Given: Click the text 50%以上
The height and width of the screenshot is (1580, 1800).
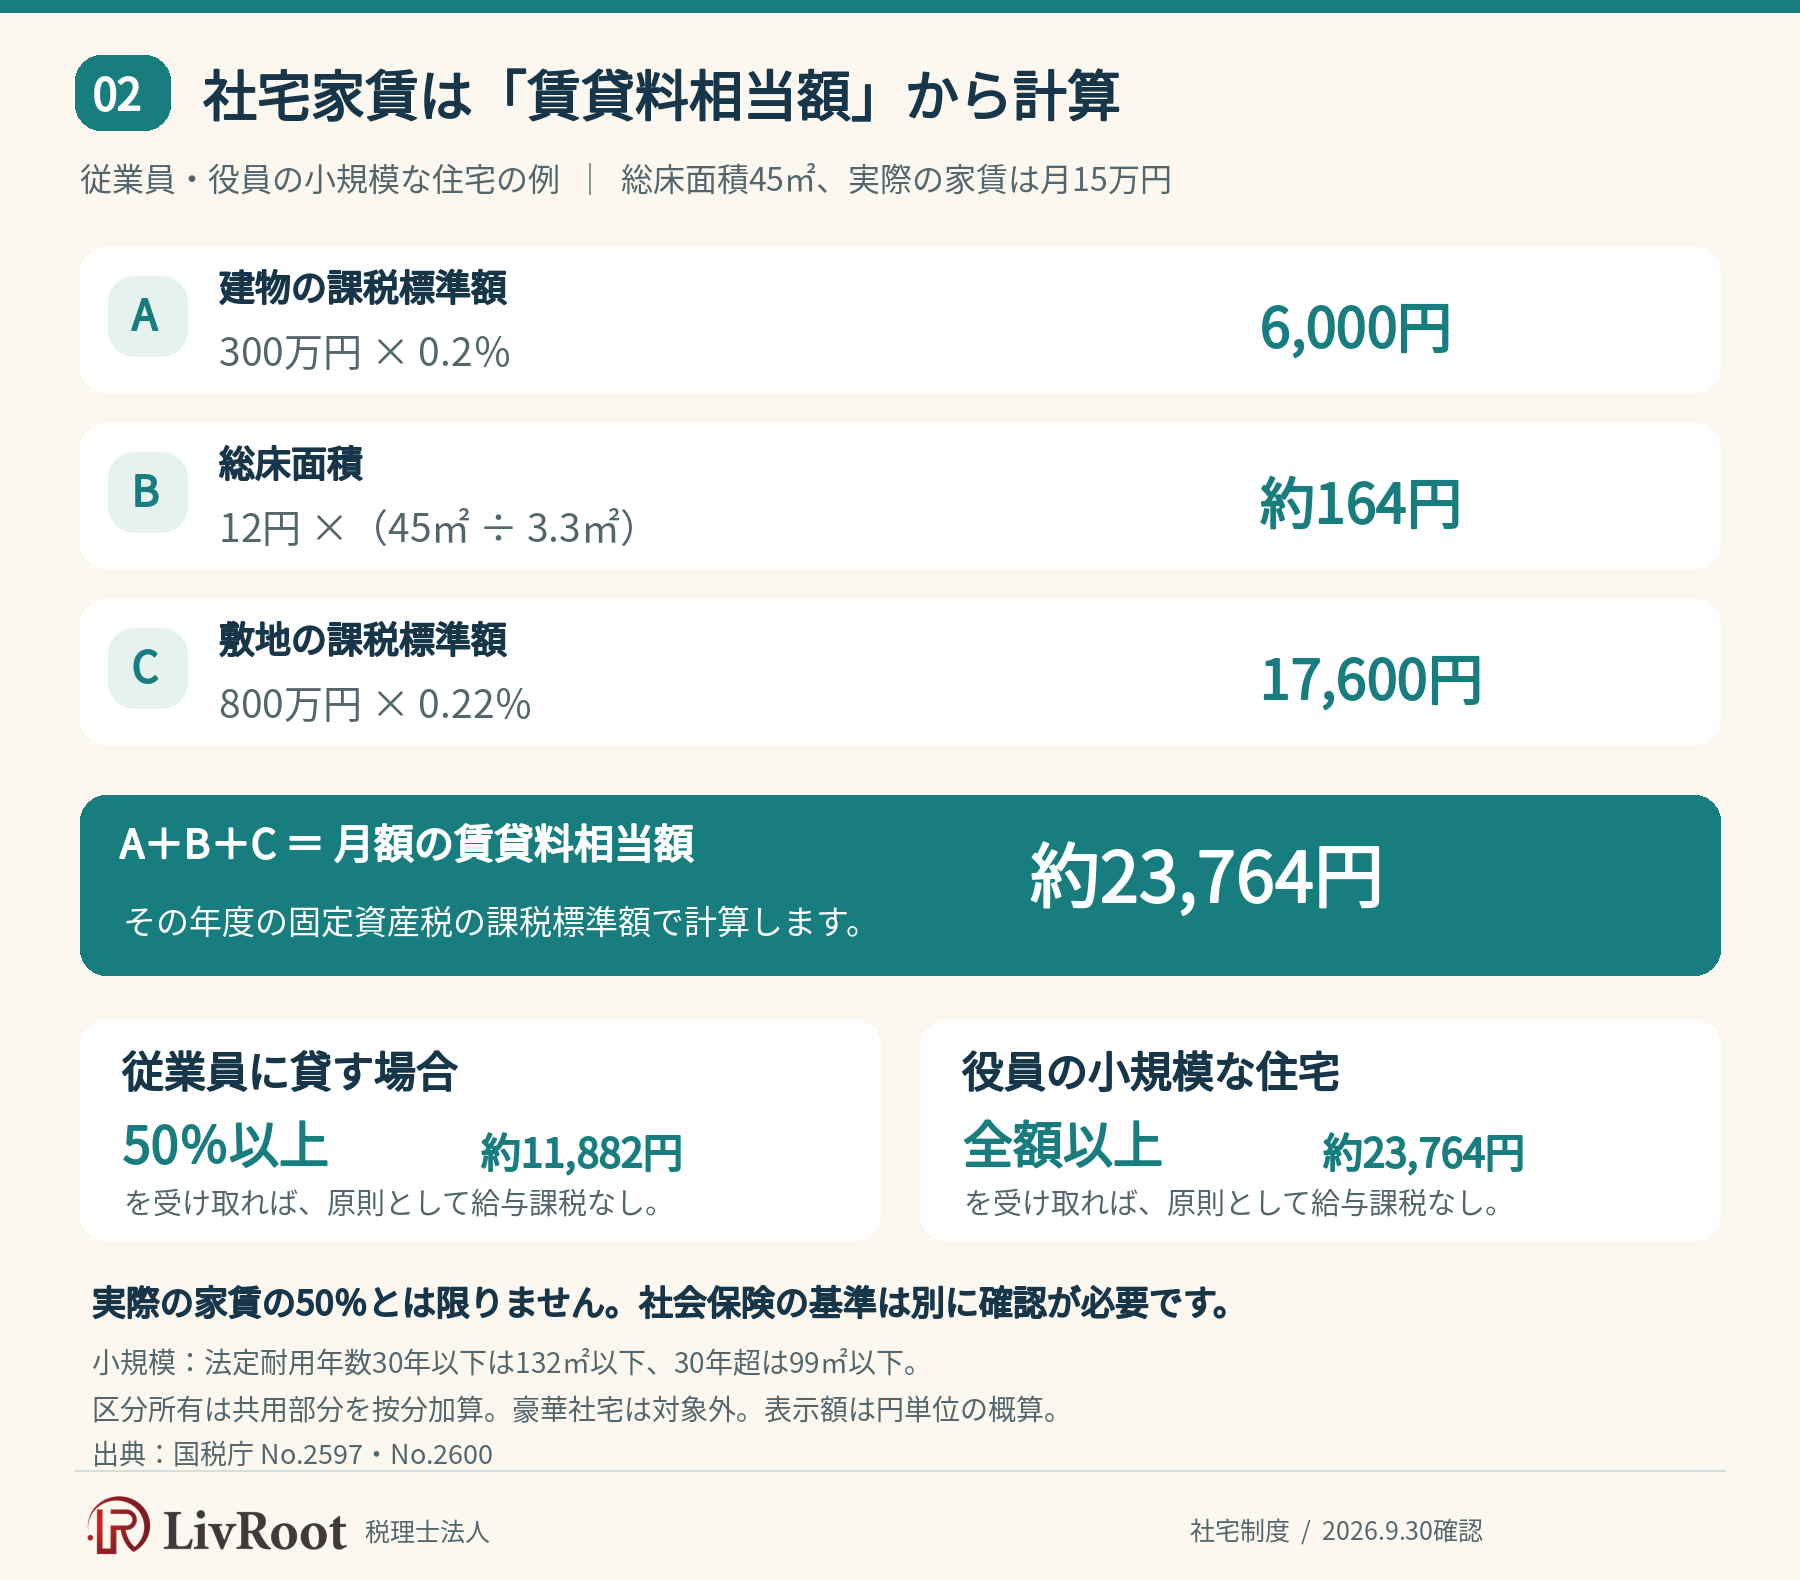Looking at the screenshot, I should click(225, 1146).
